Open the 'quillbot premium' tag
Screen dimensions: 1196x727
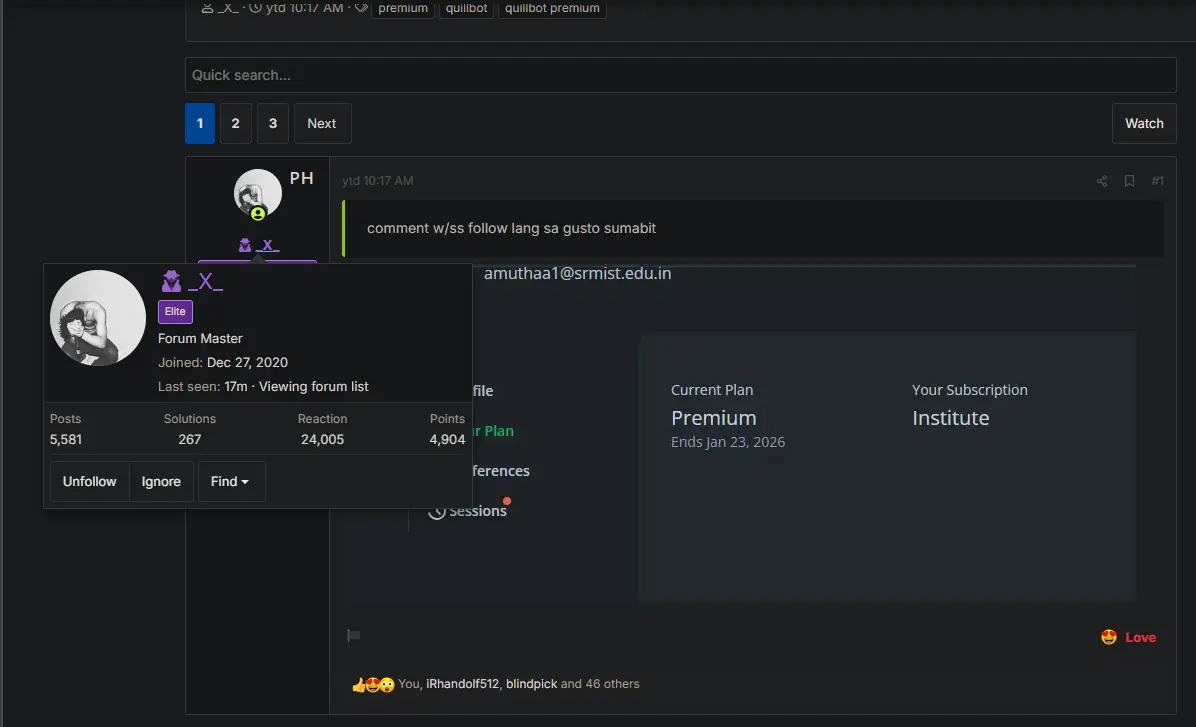pyautogui.click(x=552, y=8)
